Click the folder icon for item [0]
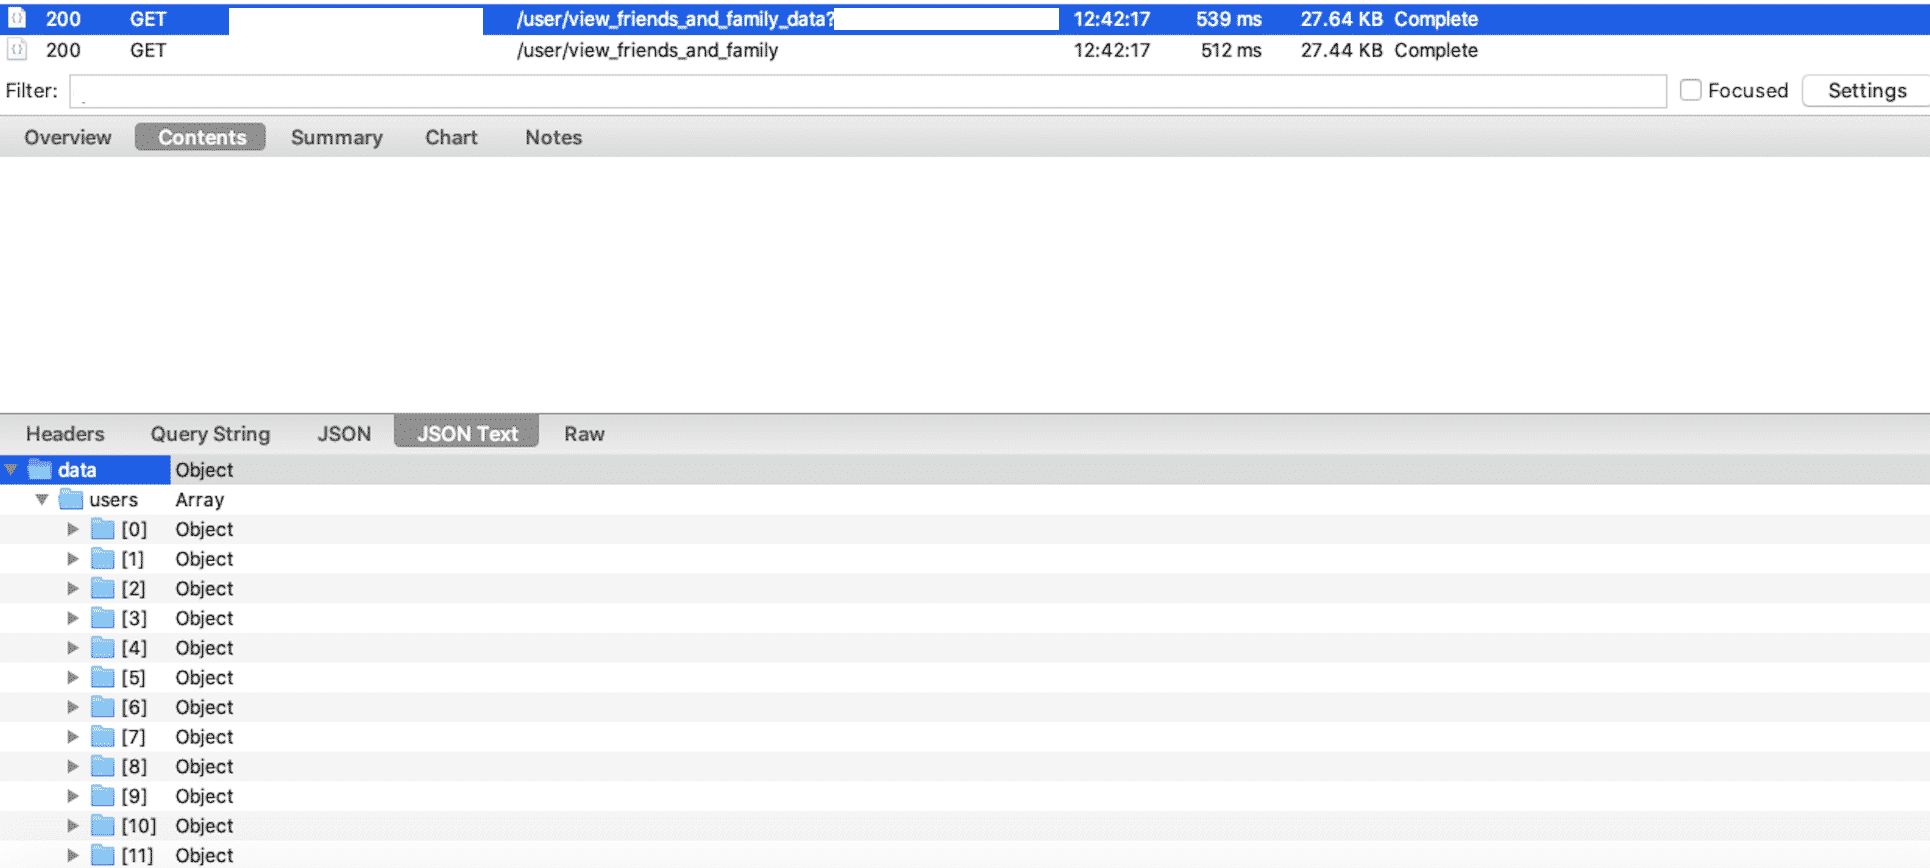Viewport: 1930px width, 868px height. (x=103, y=529)
